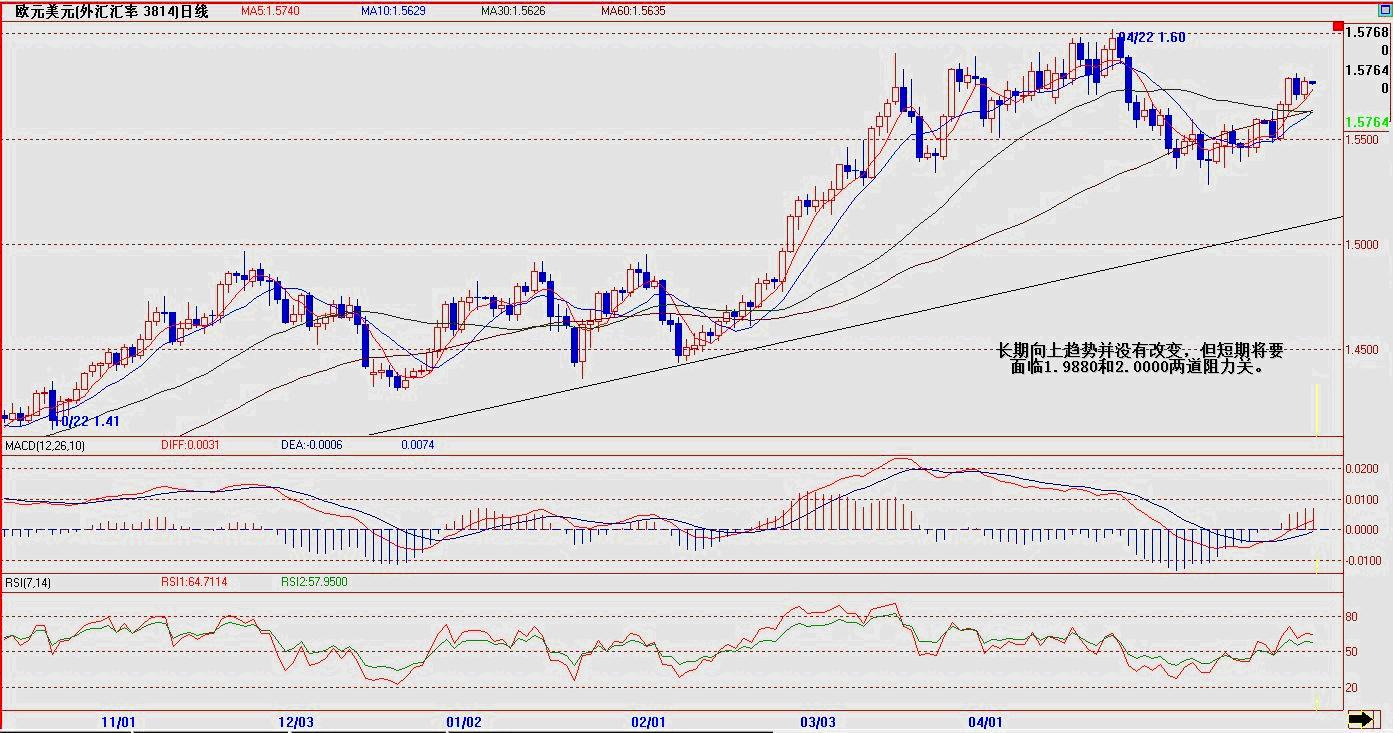Click the 03/03 date label
Screen dimensions: 1393x733
click(x=817, y=721)
